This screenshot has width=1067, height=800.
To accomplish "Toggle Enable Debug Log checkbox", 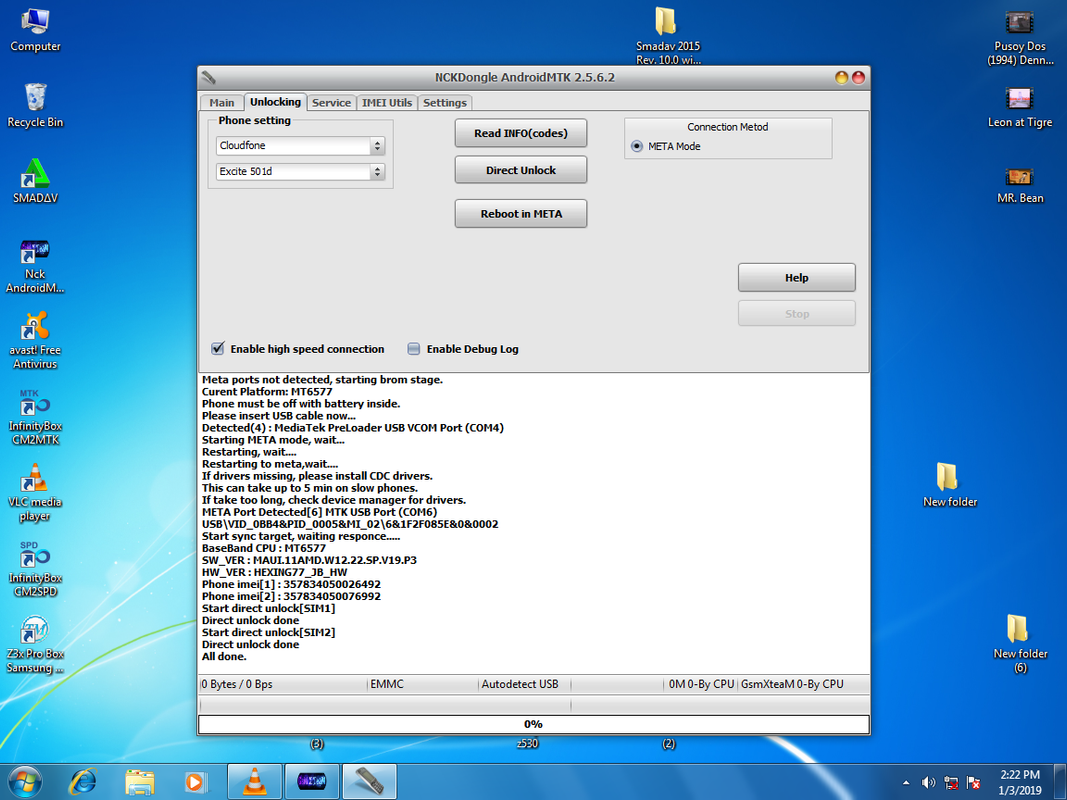I will coord(414,348).
